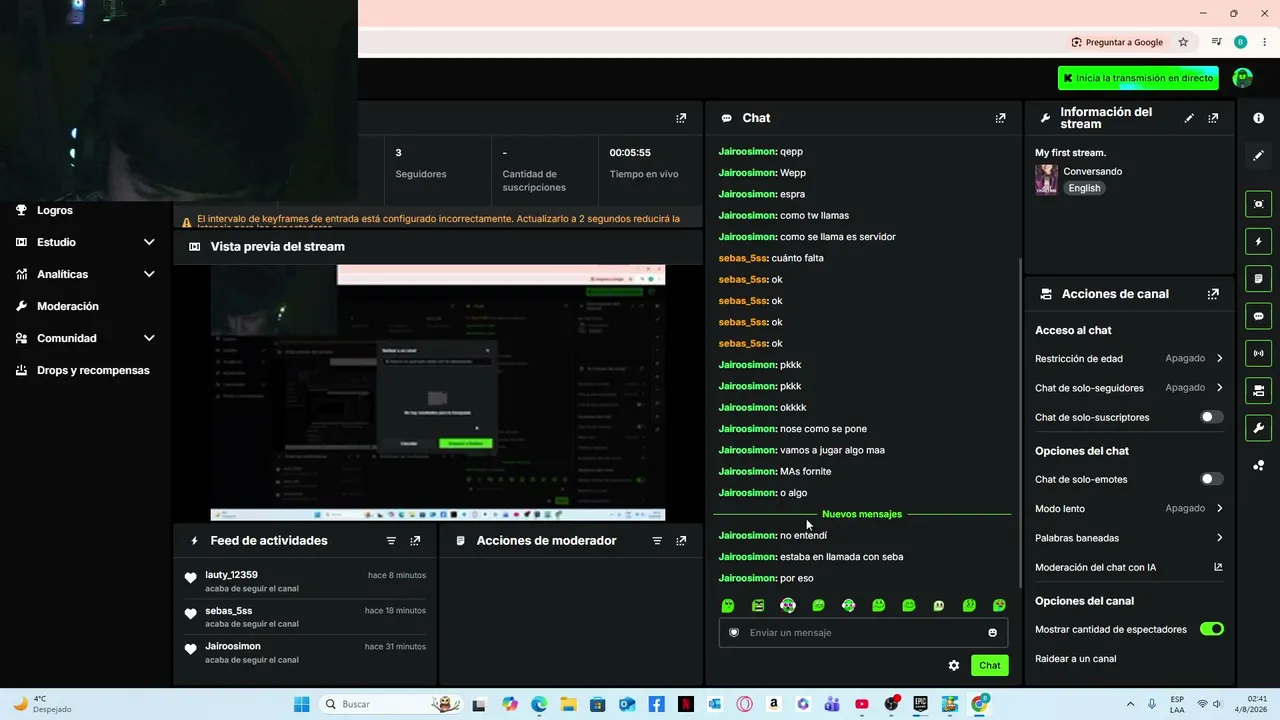The height and width of the screenshot is (720, 1280).
Task: Open Drops y recompensas in the sidebar
Action: point(93,370)
